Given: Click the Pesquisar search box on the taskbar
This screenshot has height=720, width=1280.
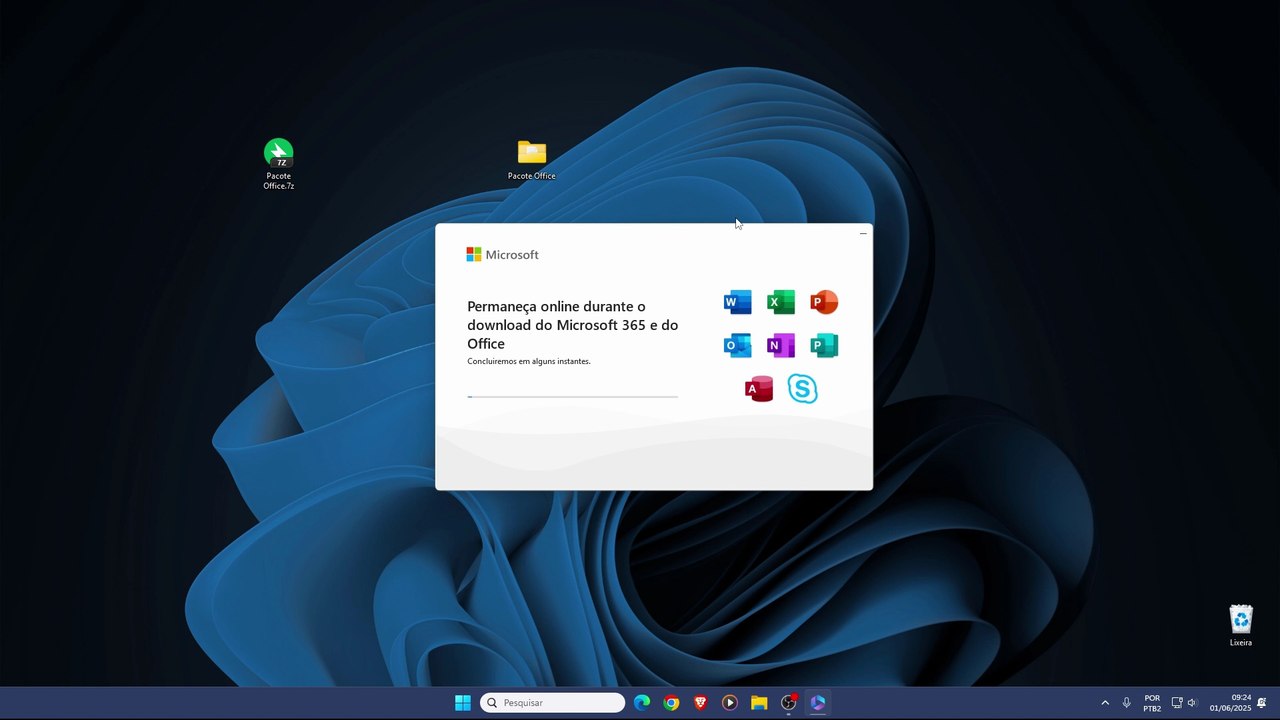Looking at the screenshot, I should pyautogui.click(x=553, y=703).
